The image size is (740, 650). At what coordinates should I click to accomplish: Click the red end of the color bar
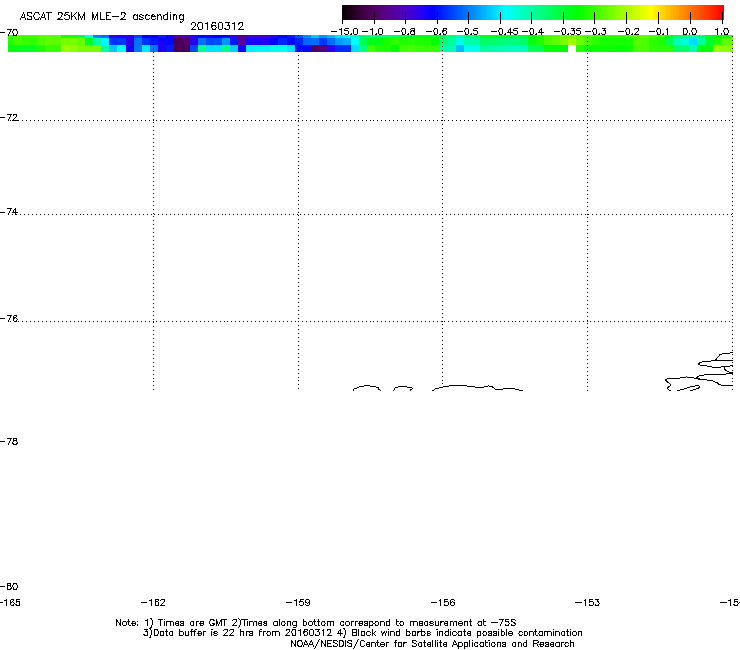point(716,13)
